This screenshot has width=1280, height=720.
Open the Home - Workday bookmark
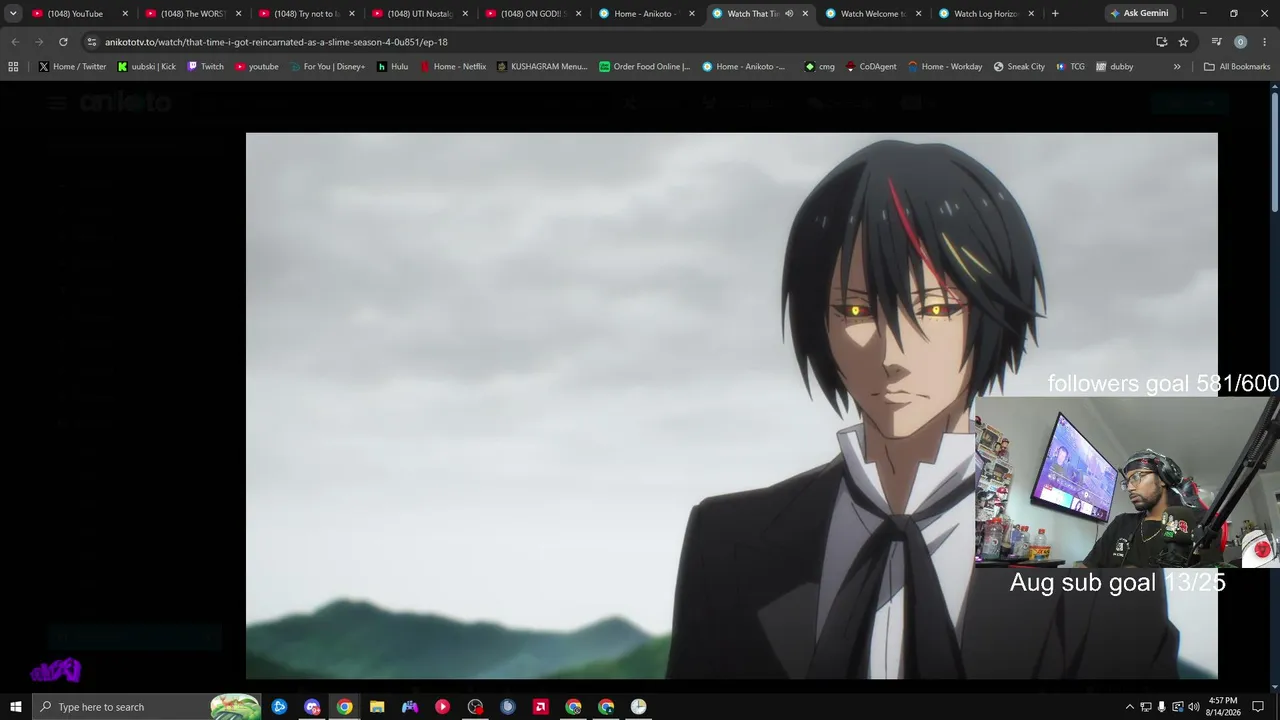click(945, 67)
